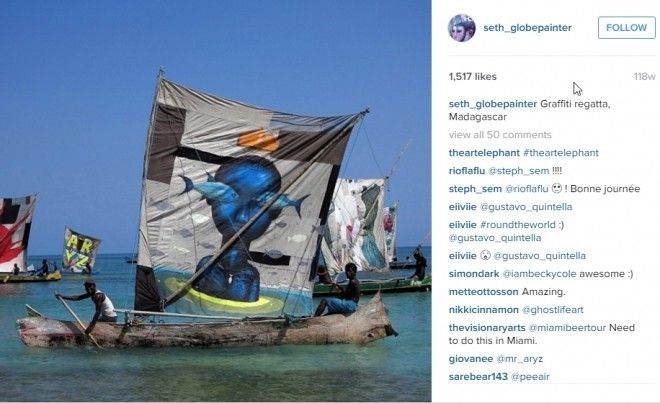Open rioflaflu commenter profile
Screen dimensions: 660x403
467,171
